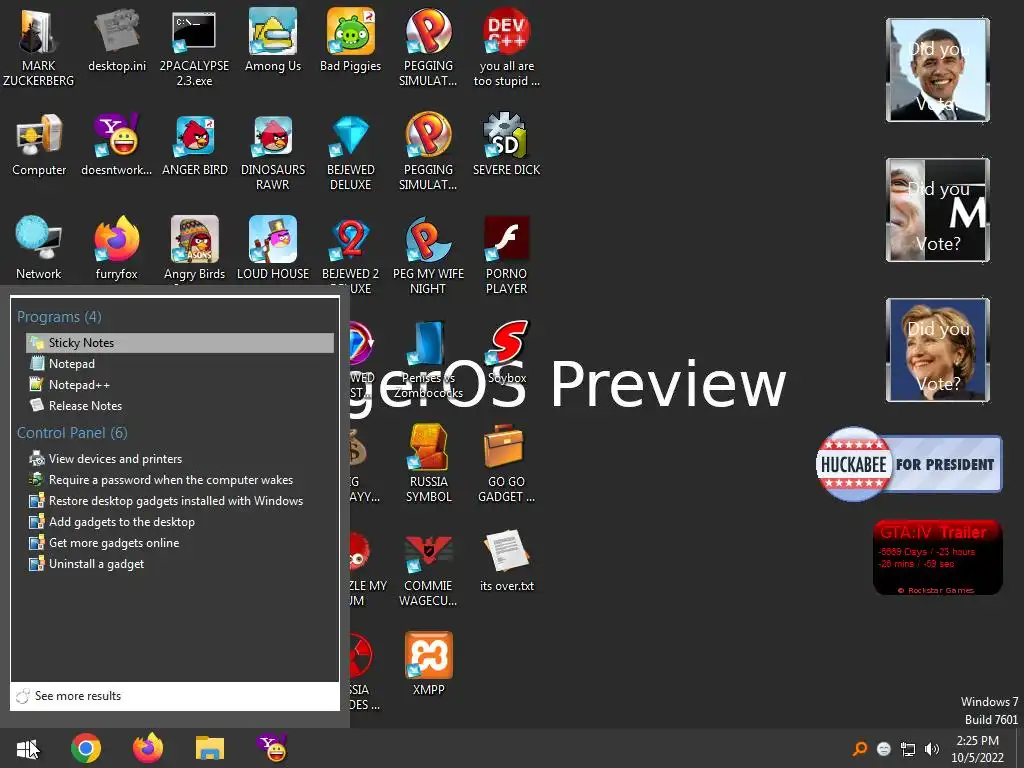This screenshot has width=1024, height=768.
Task: Click the GTA:IV Trailer countdown gadget
Action: (937, 558)
